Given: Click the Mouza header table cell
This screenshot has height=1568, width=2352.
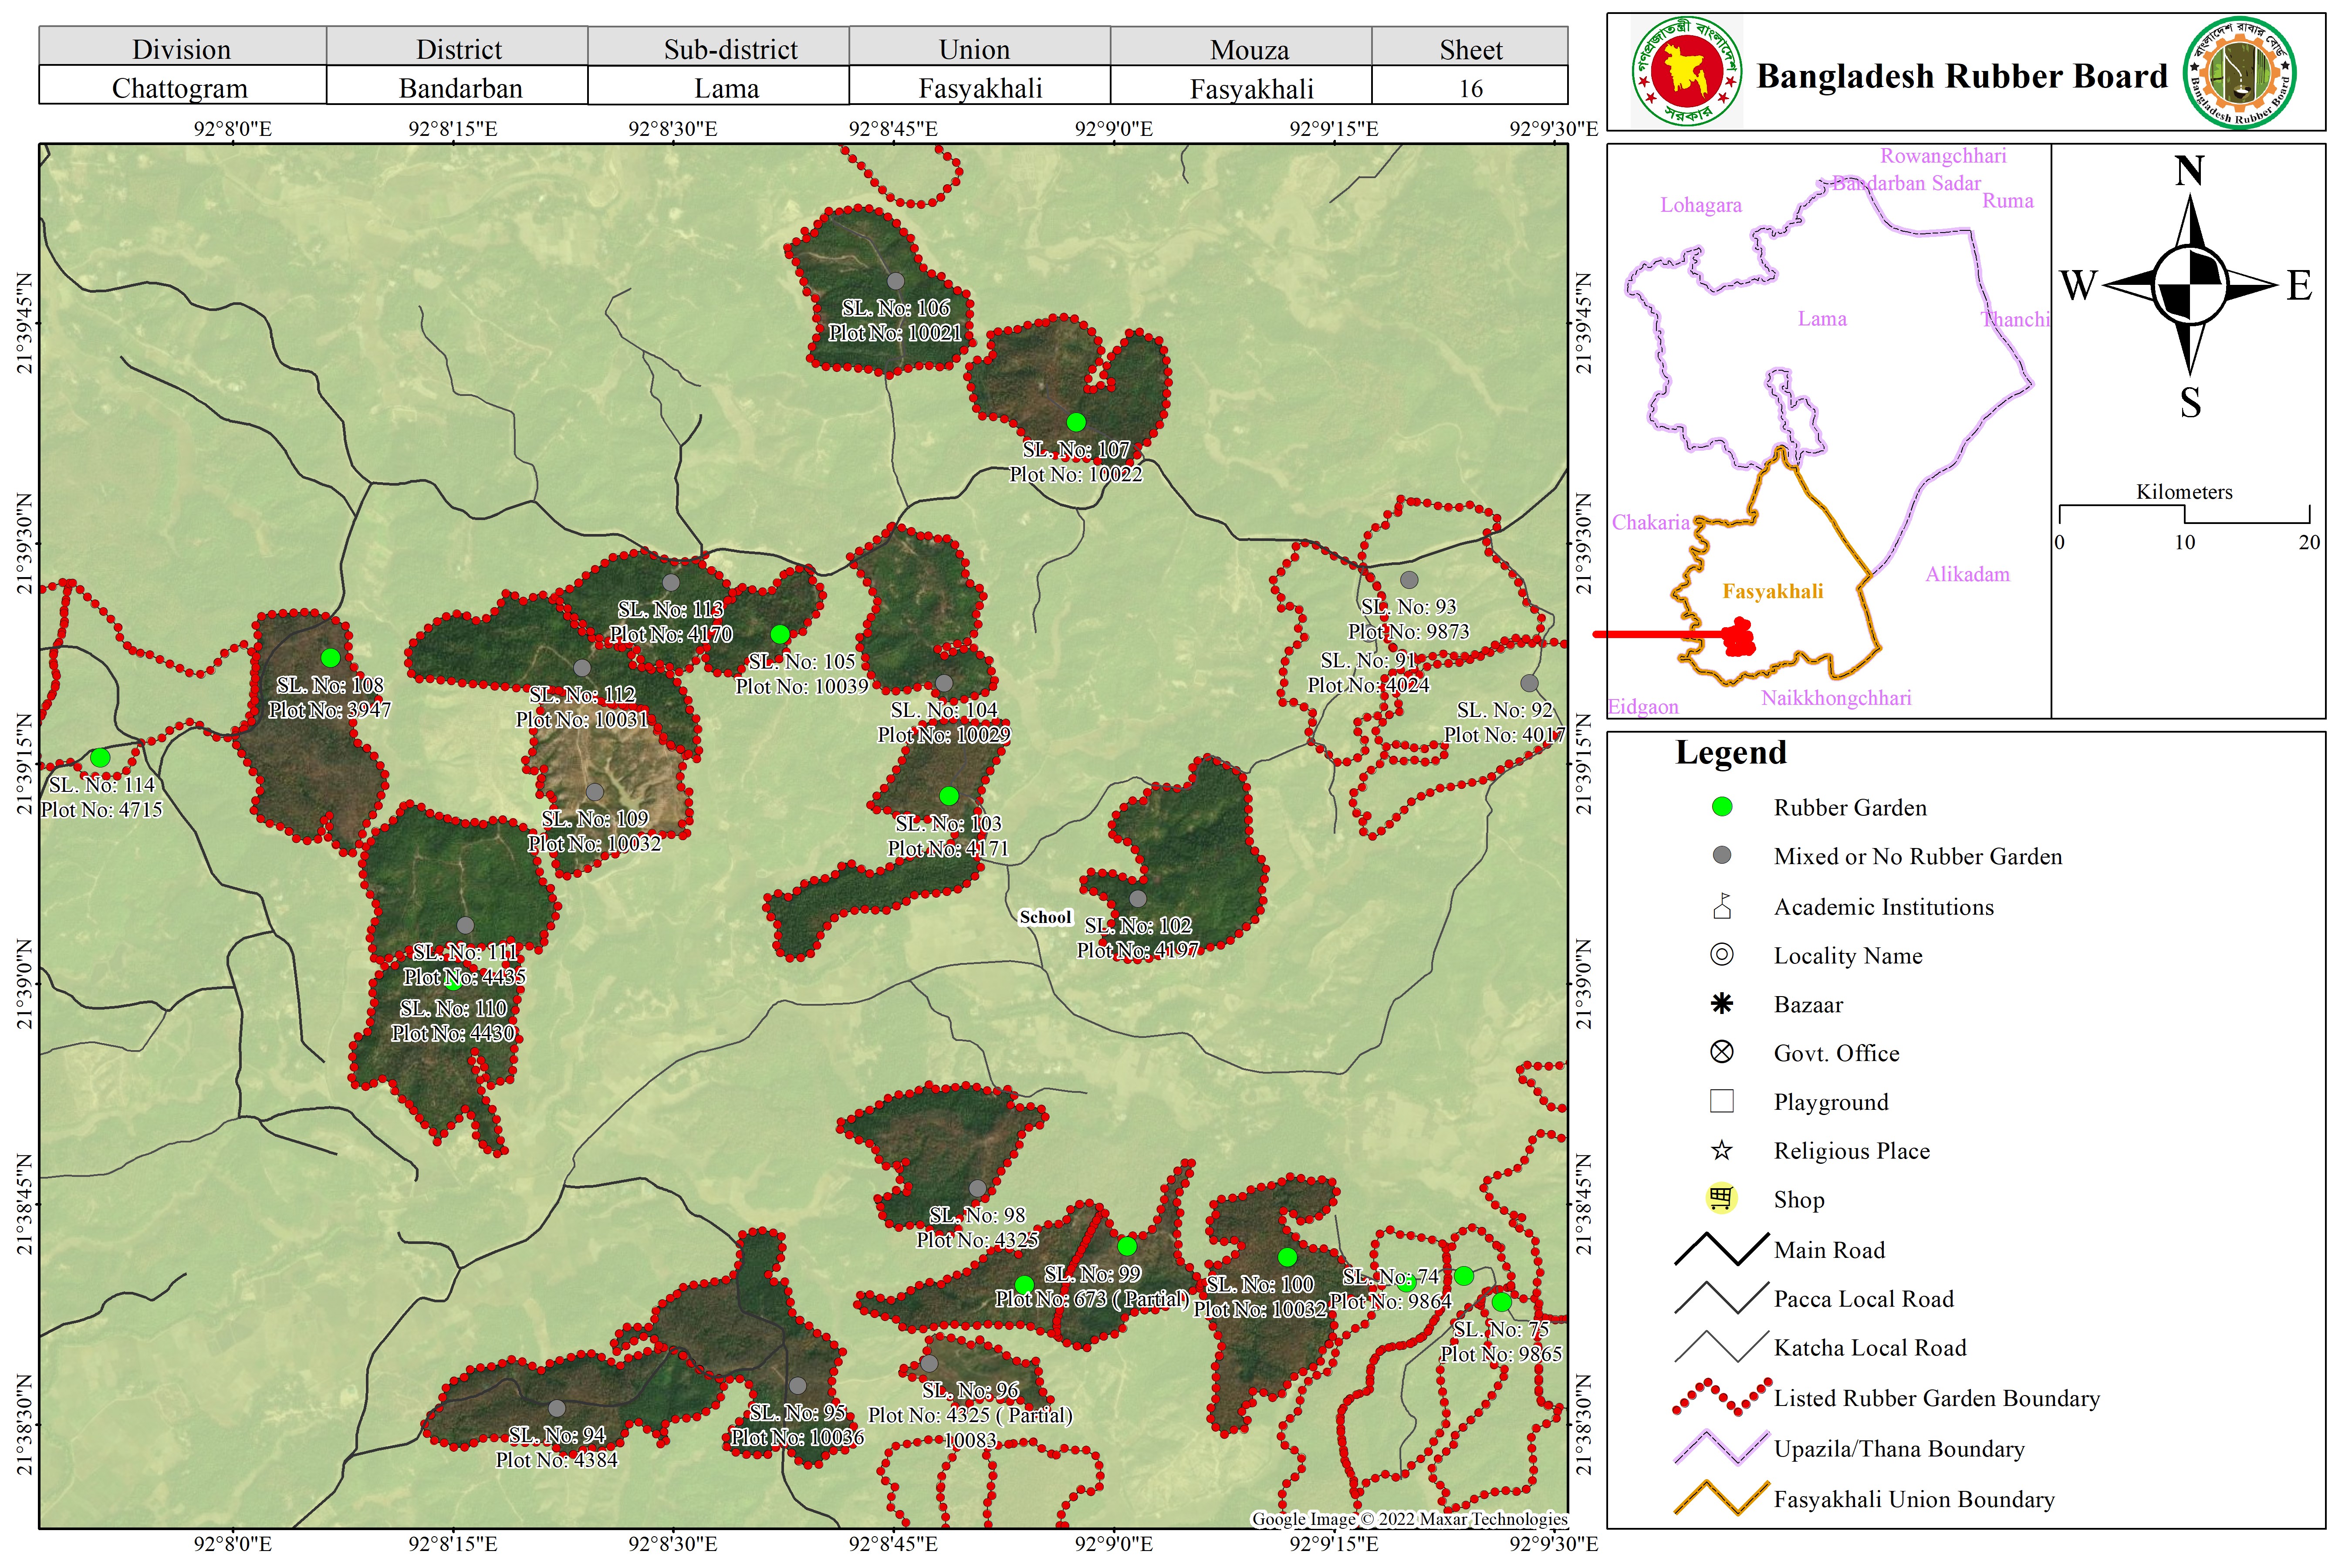Looking at the screenshot, I should pos(1249,48).
